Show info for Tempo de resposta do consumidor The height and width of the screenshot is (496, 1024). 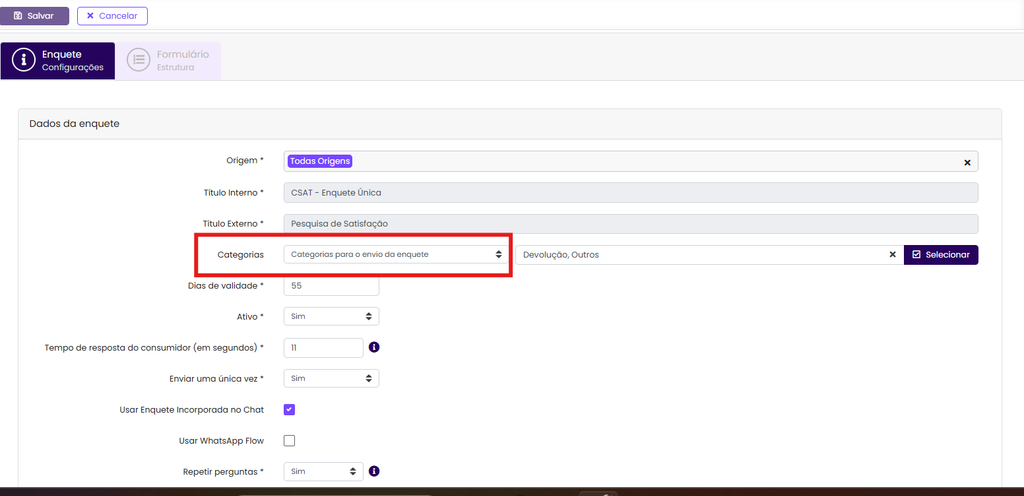pyautogui.click(x=374, y=347)
